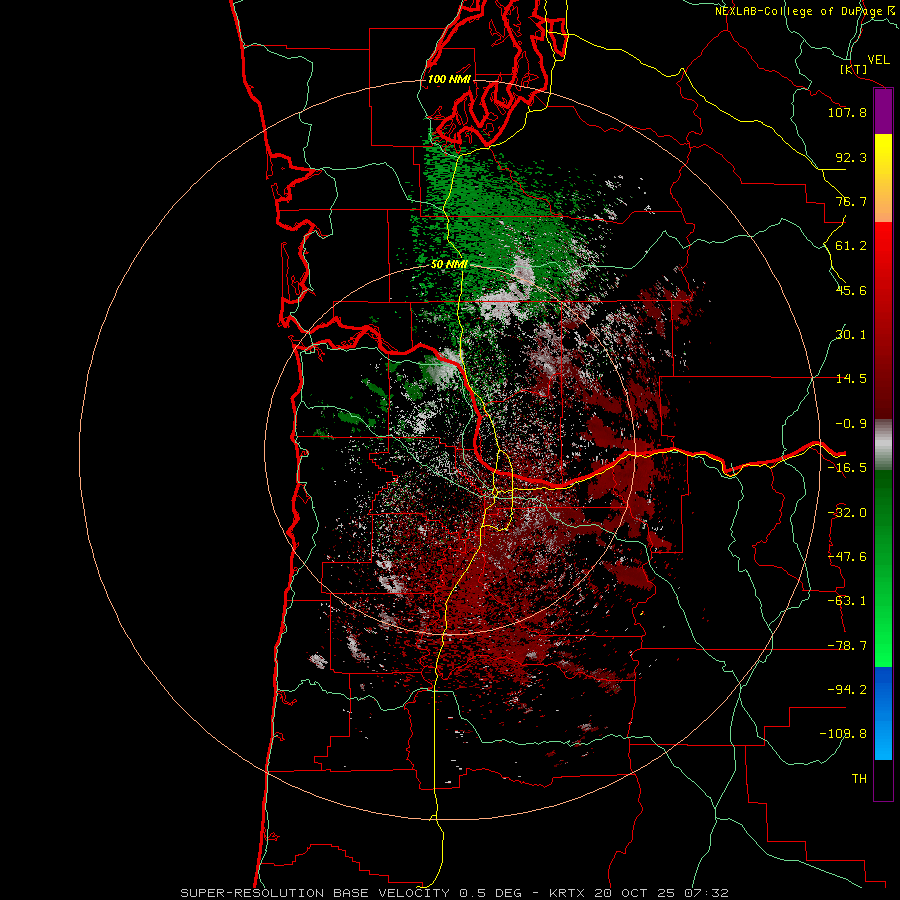Click the -47.6 velocity scale value
Screen dimensions: 900x900
pyautogui.click(x=847, y=557)
